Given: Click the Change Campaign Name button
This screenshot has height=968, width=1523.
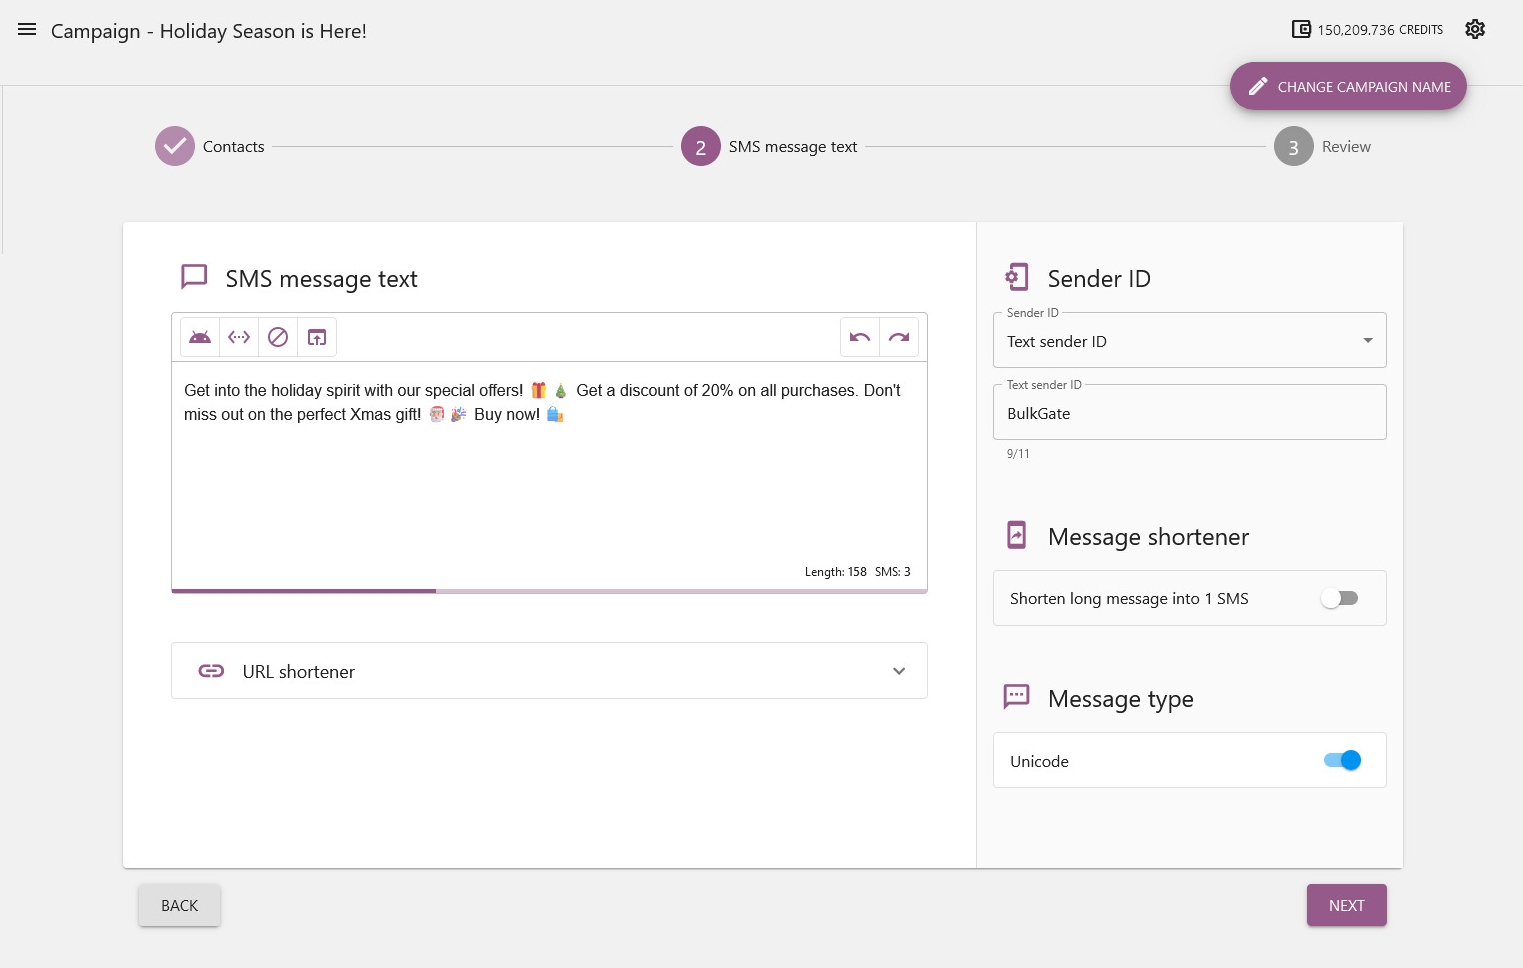Looking at the screenshot, I should click(1348, 86).
